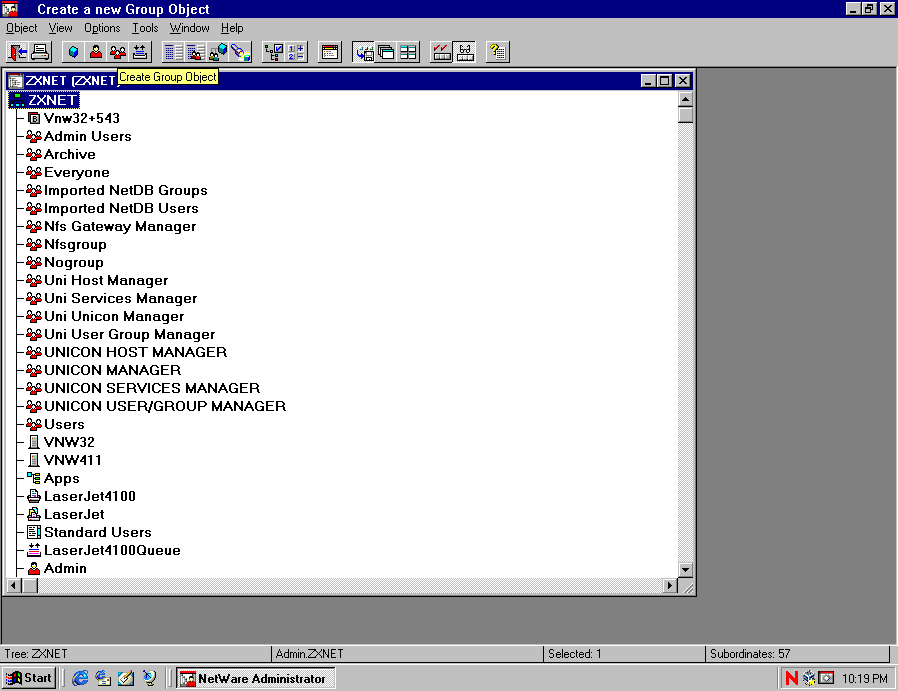Select Imported NetDB Groups

[117, 191]
